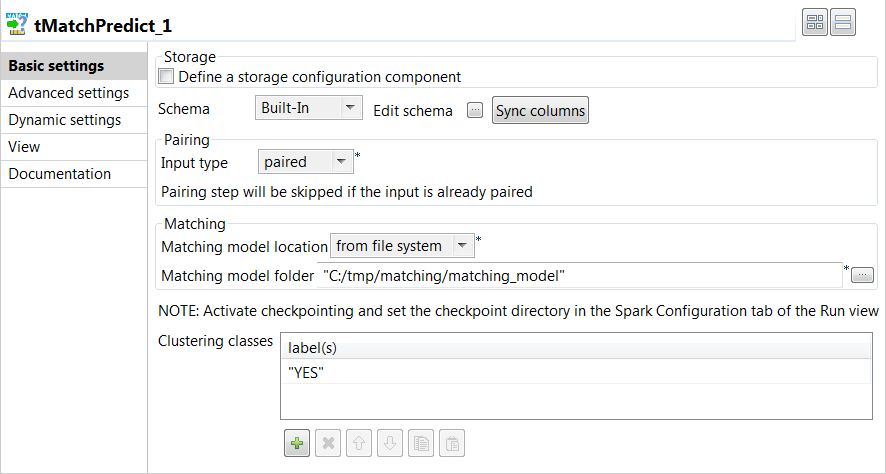This screenshot has width=886, height=474.
Task: Click the green plus add-row button
Action: (x=297, y=444)
